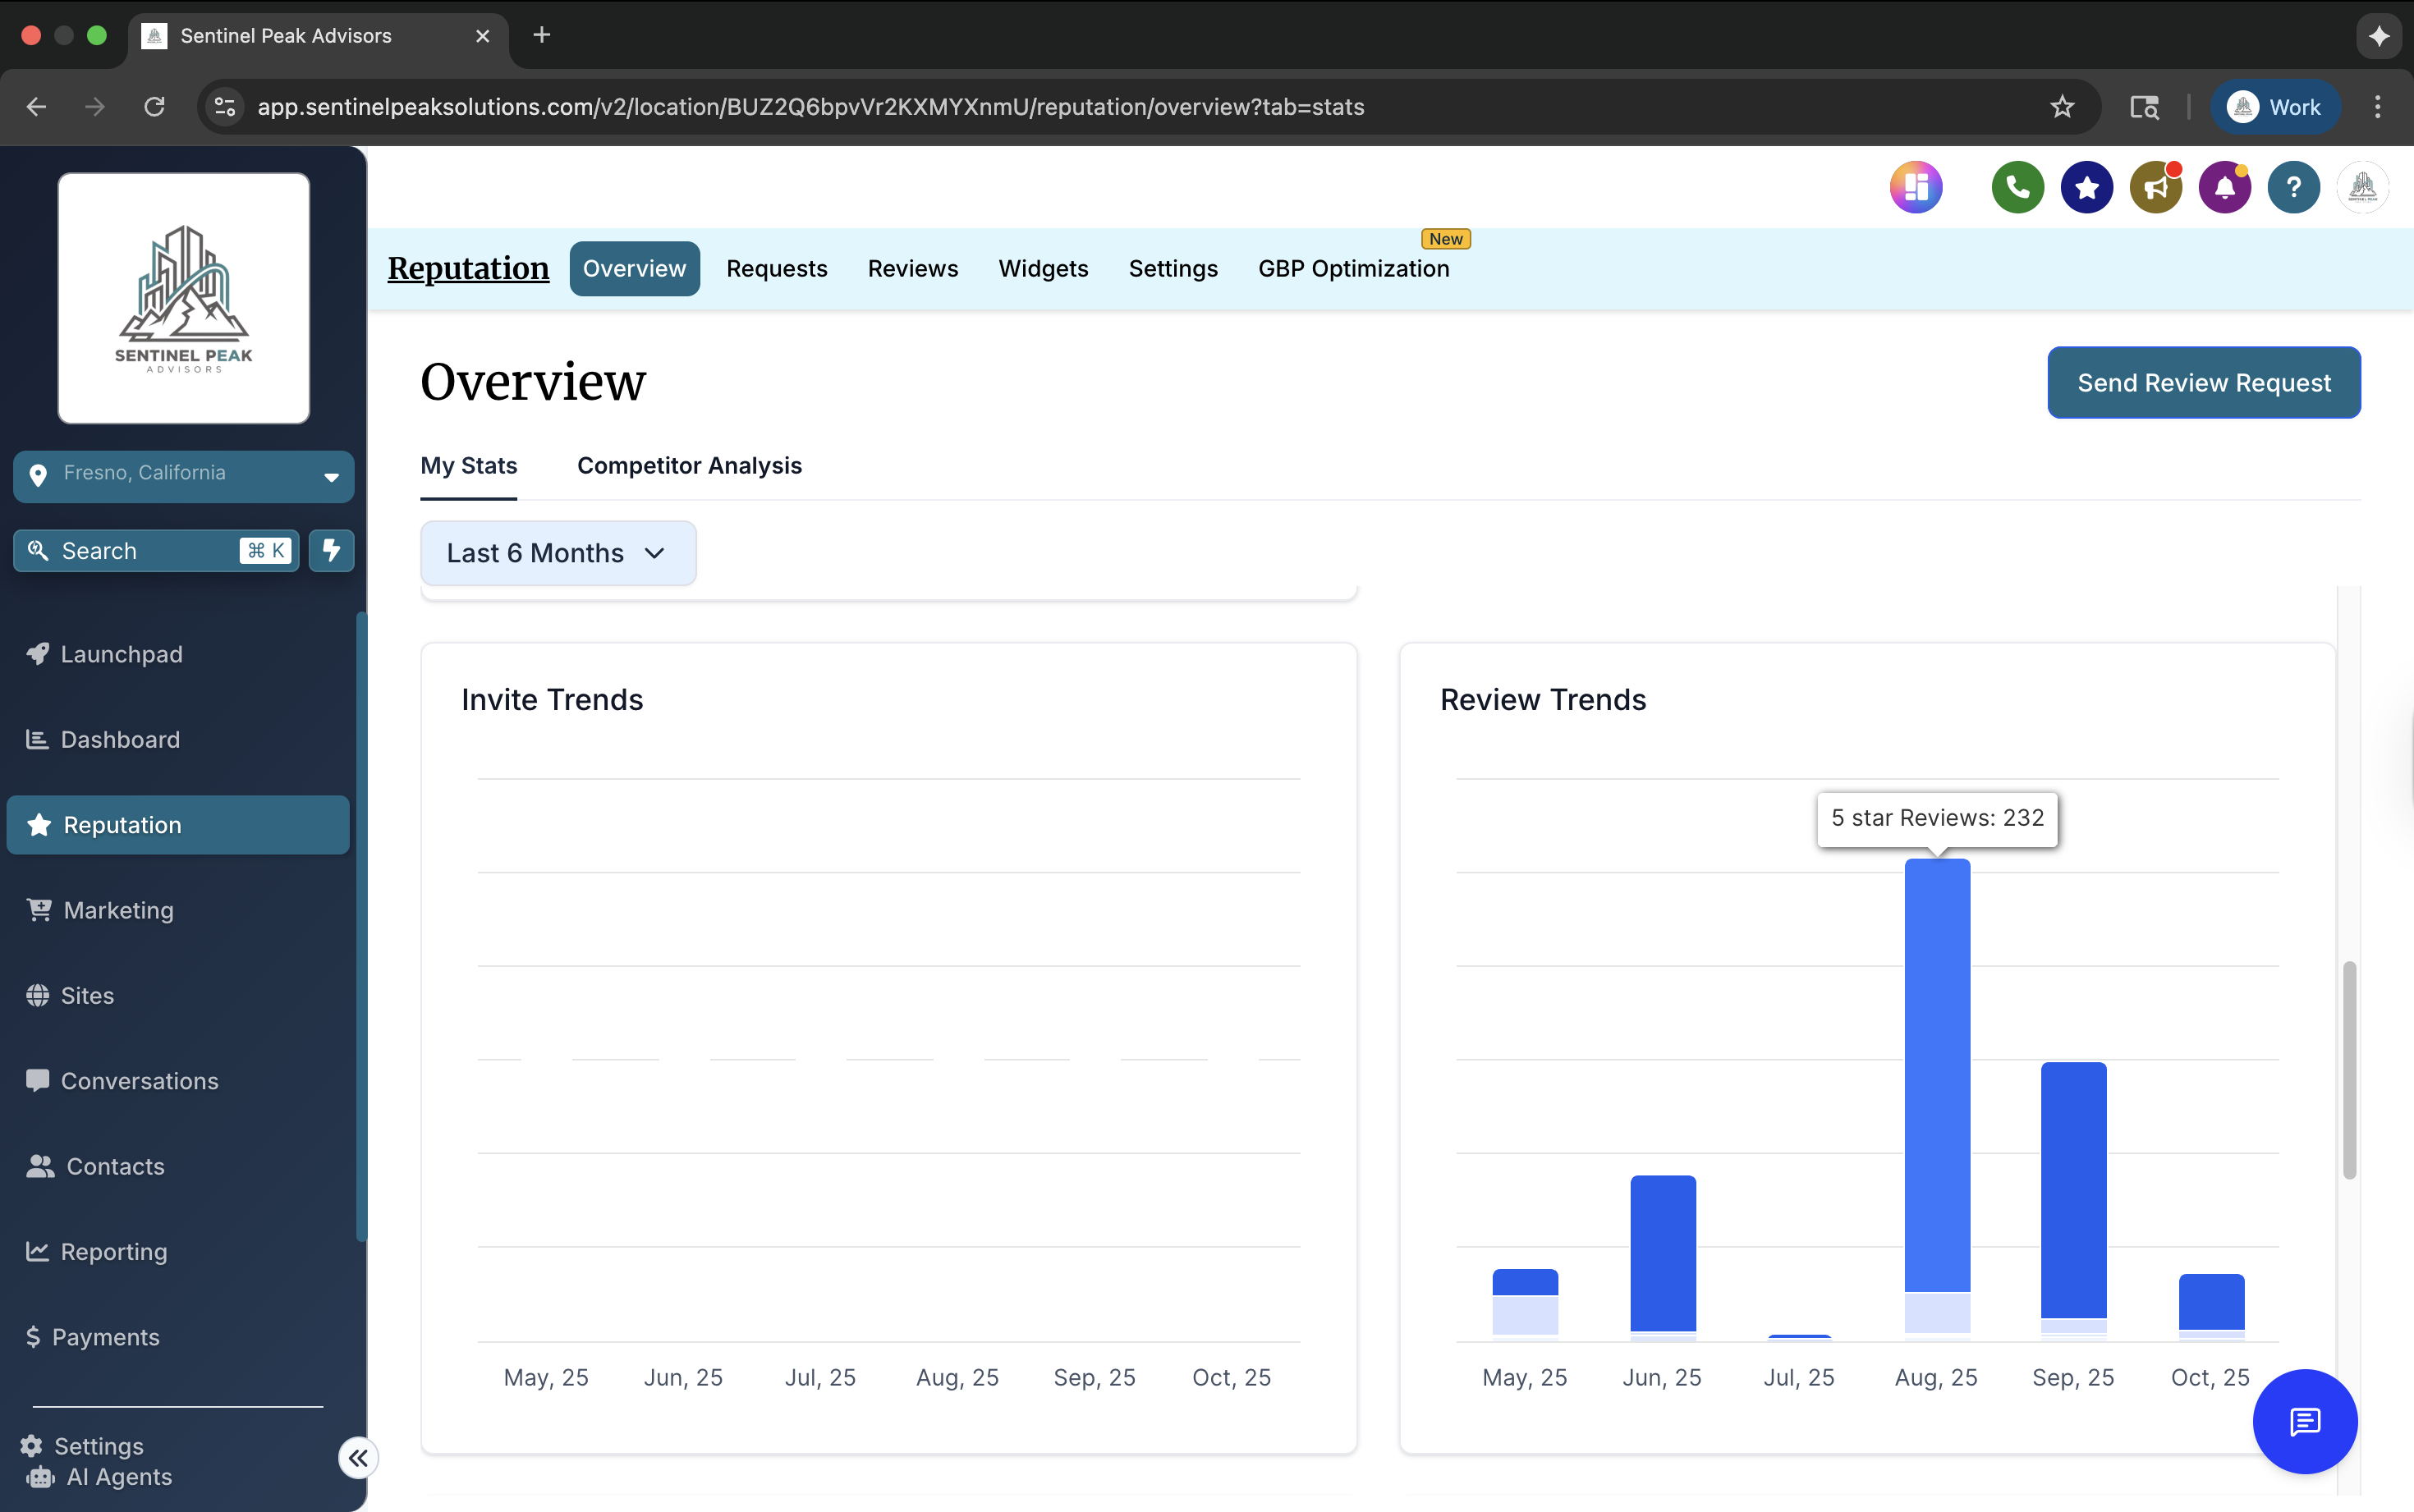2414x1512 pixels.
Task: Click the browser forward arrow
Action: point(95,107)
